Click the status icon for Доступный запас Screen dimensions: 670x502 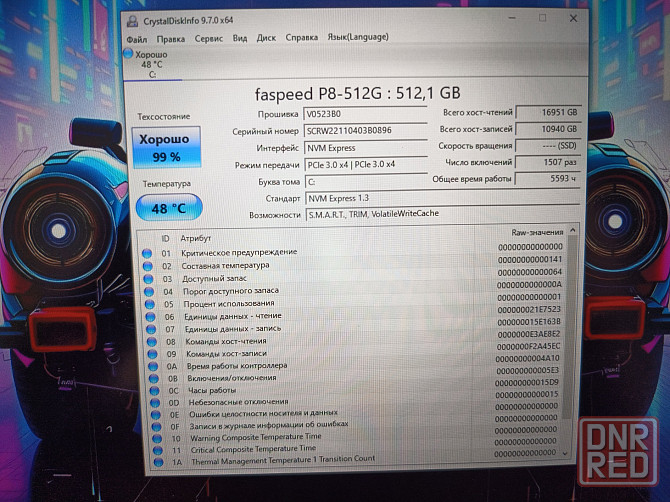pos(148,279)
